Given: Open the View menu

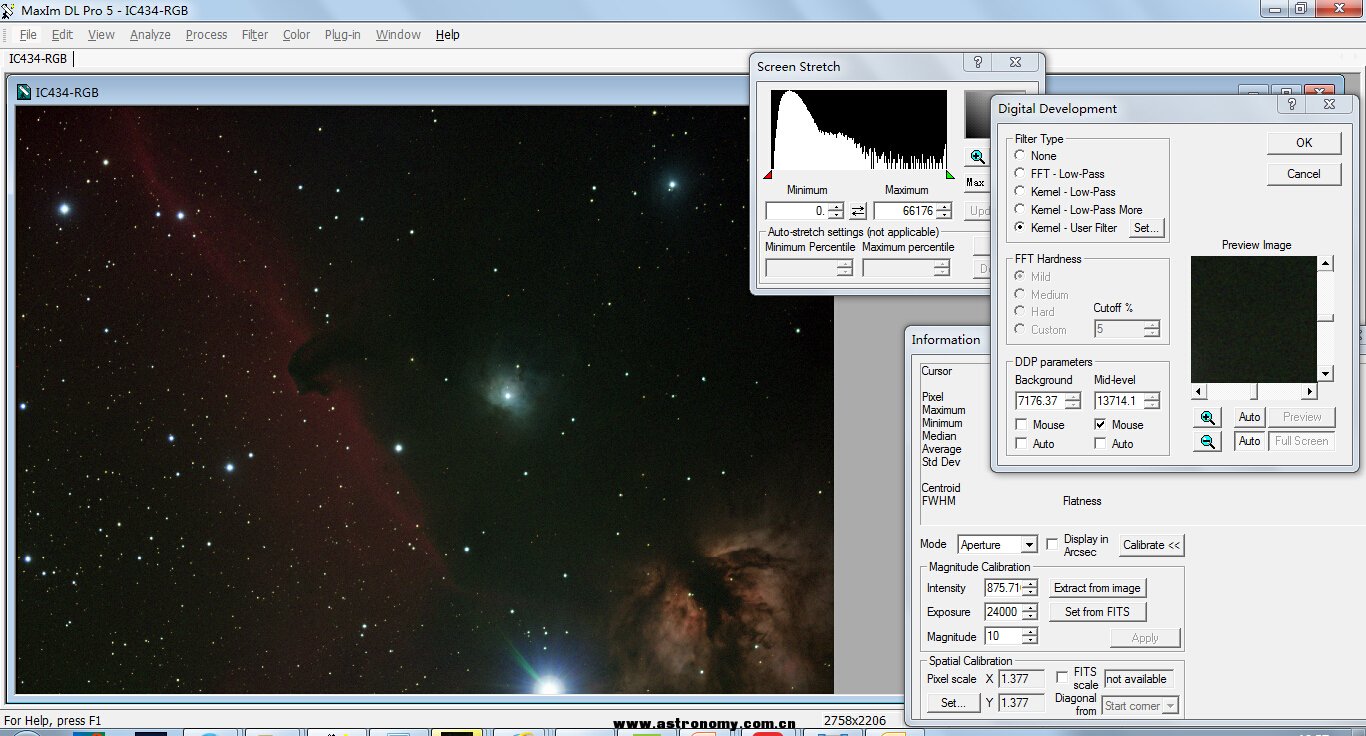Looking at the screenshot, I should [101, 35].
